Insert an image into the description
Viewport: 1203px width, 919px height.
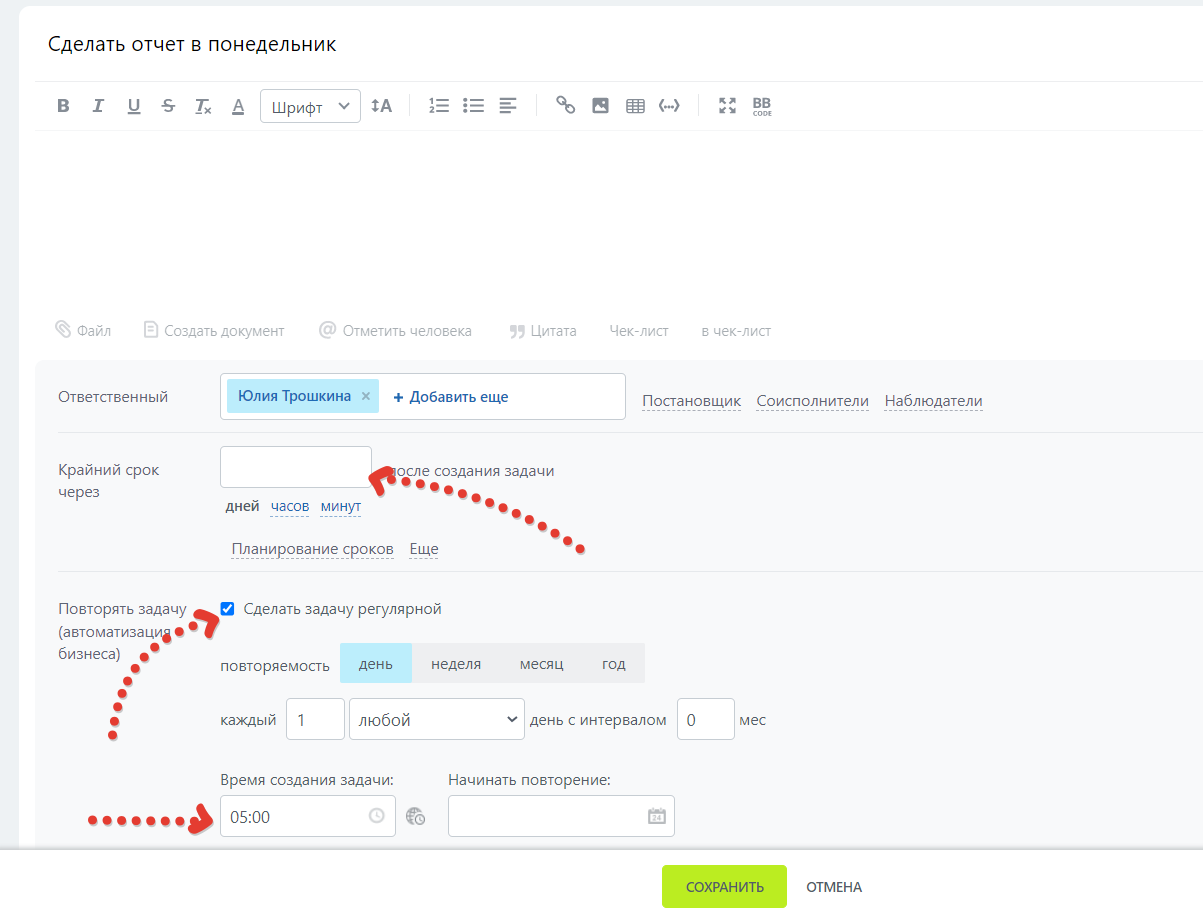click(600, 106)
